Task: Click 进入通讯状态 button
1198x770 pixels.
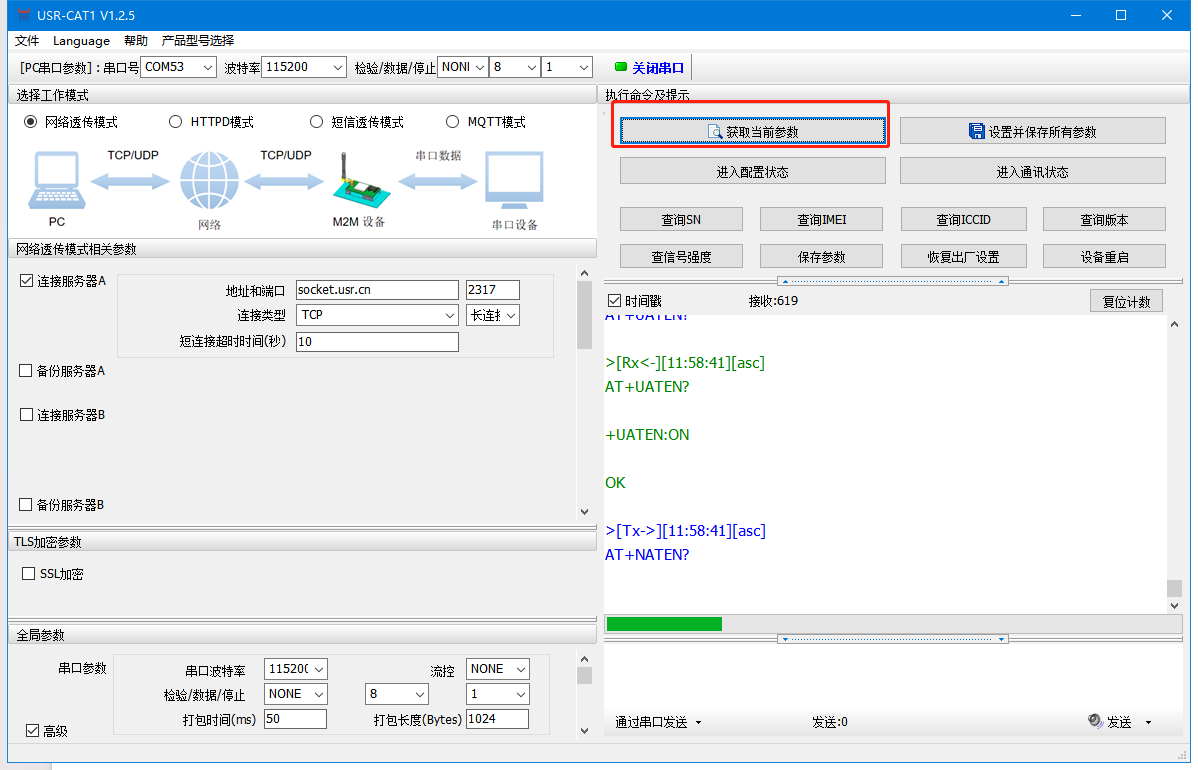Action: pos(1032,171)
